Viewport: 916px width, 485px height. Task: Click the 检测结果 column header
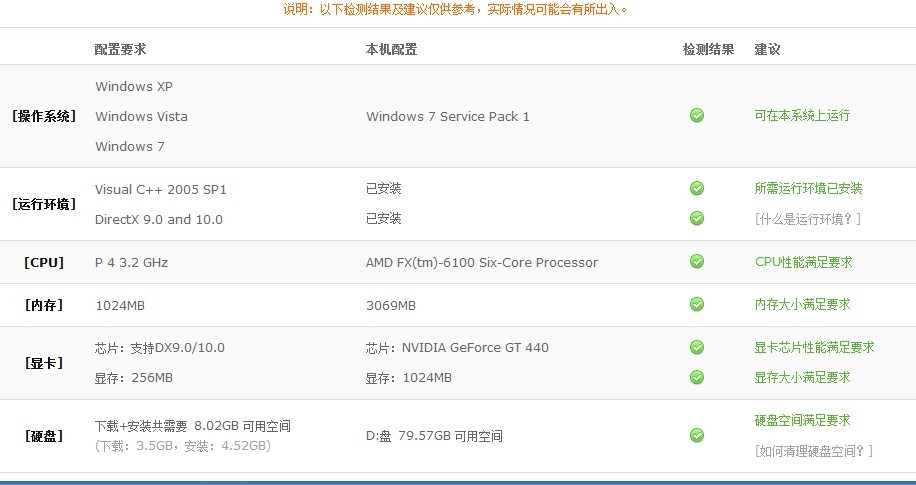[x=709, y=49]
